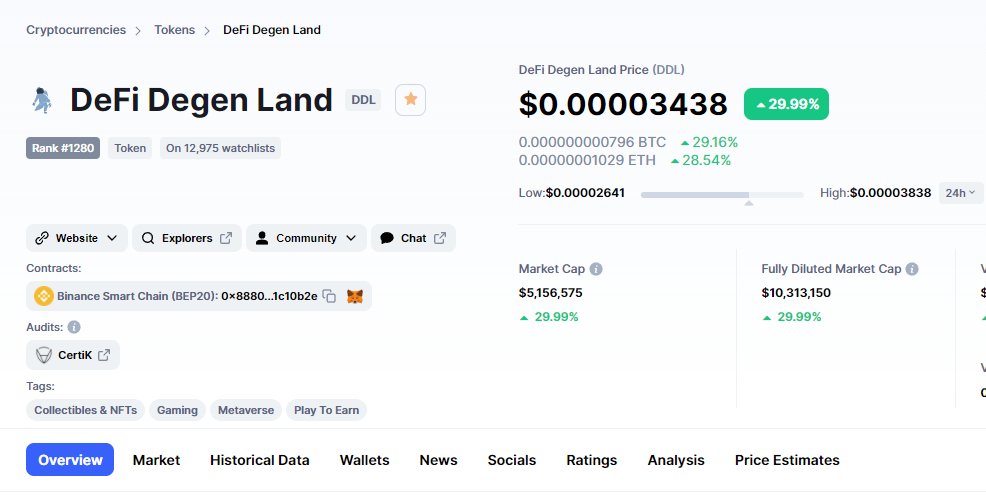Click the Collectibles & NFTs tag
This screenshot has height=504, width=986.
pyautogui.click(x=86, y=410)
